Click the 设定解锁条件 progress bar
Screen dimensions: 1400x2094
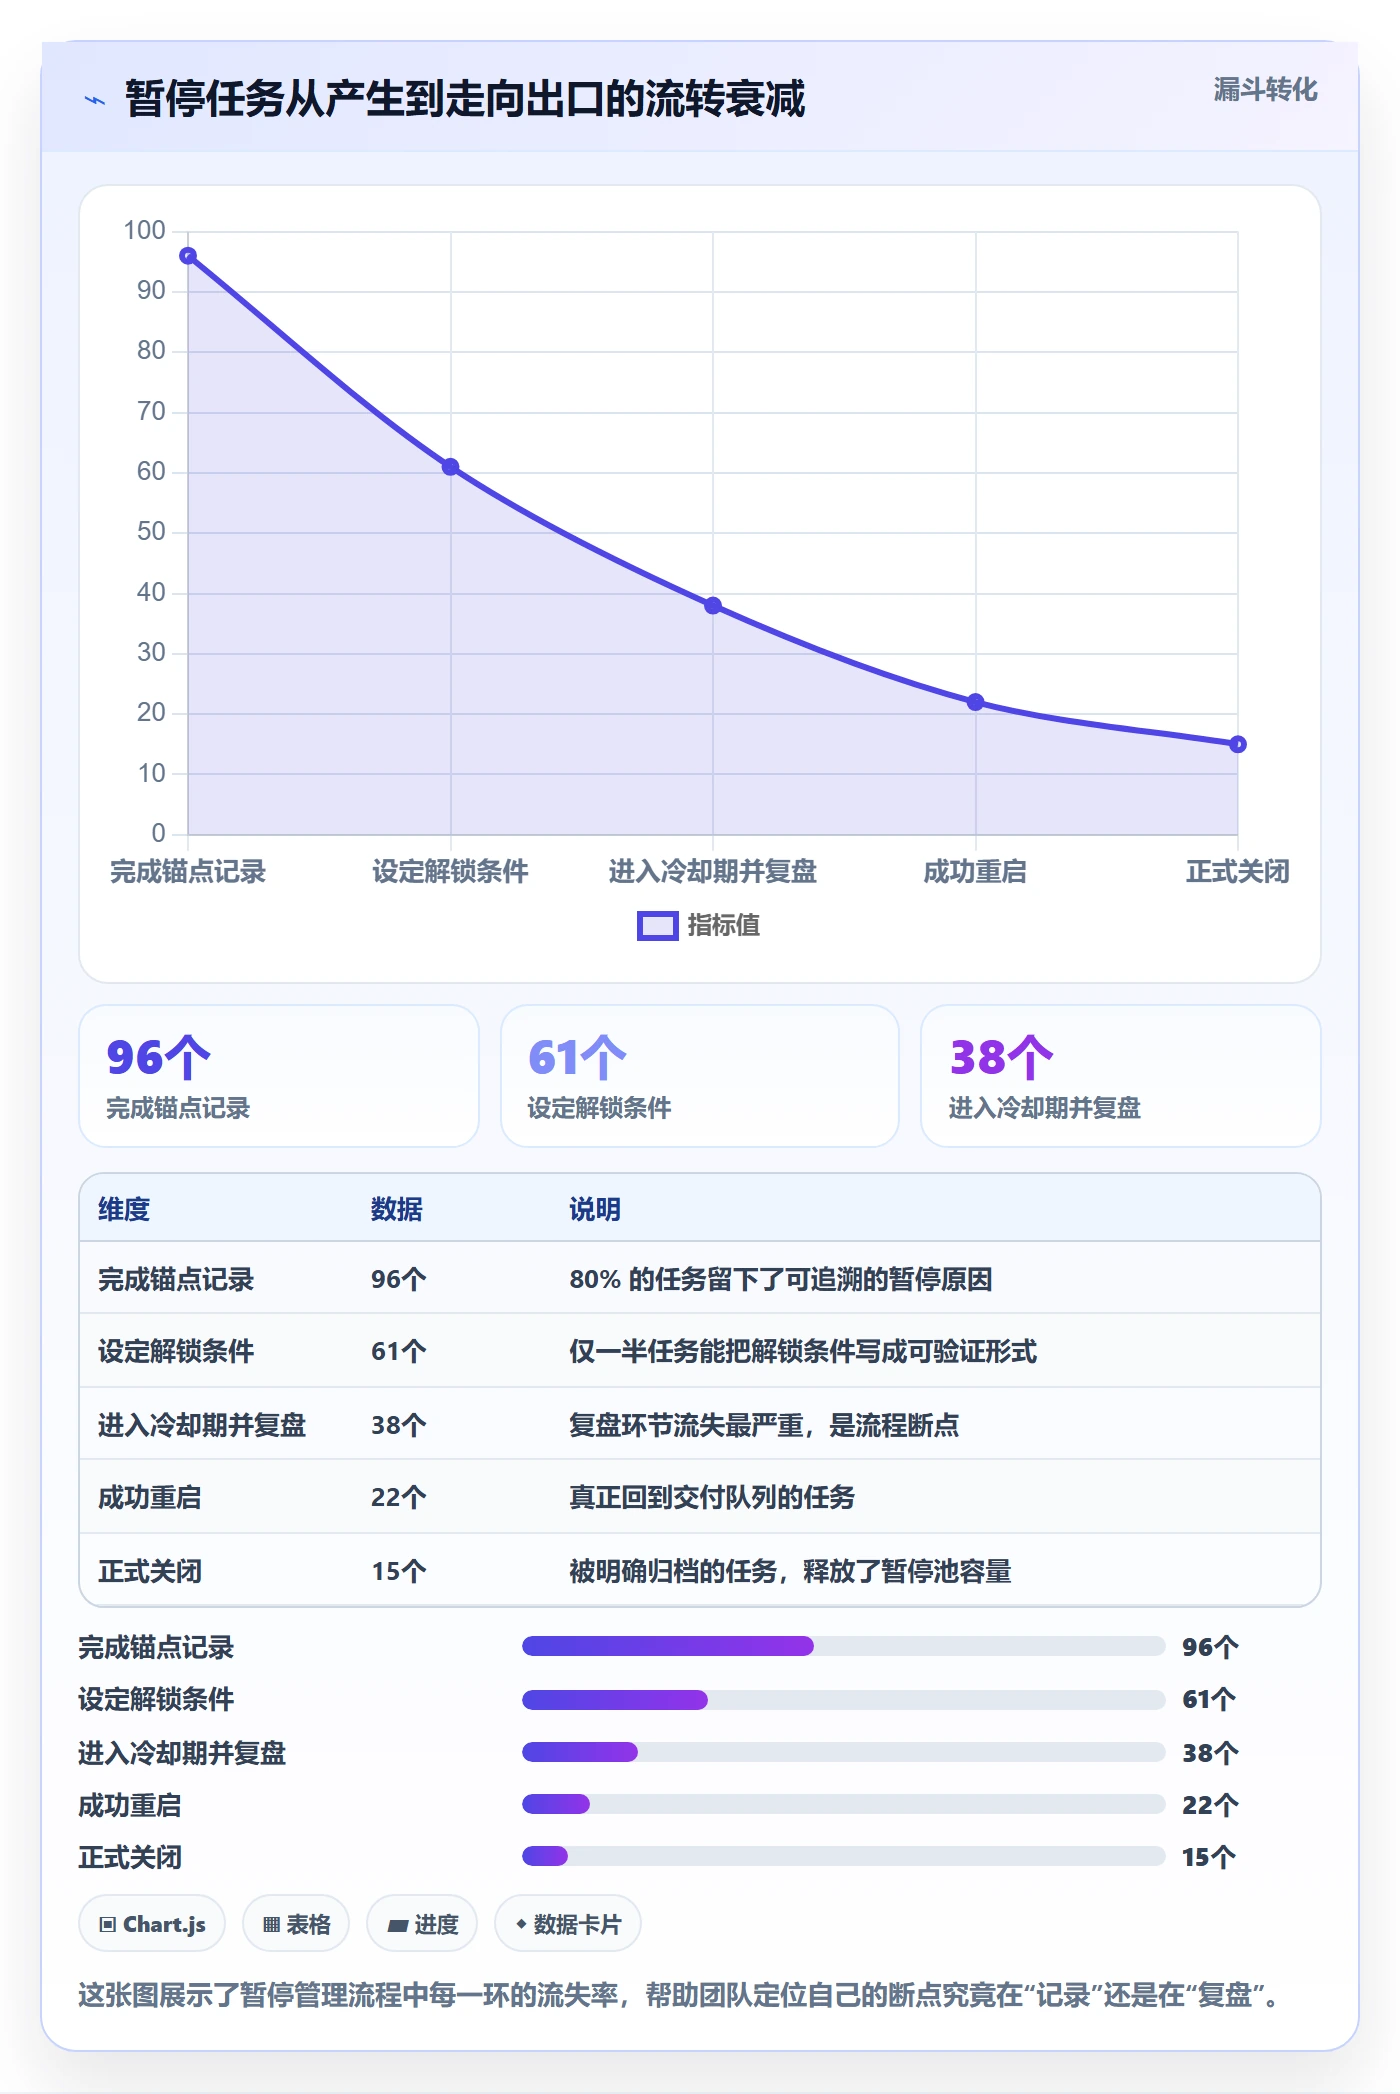click(x=844, y=1699)
